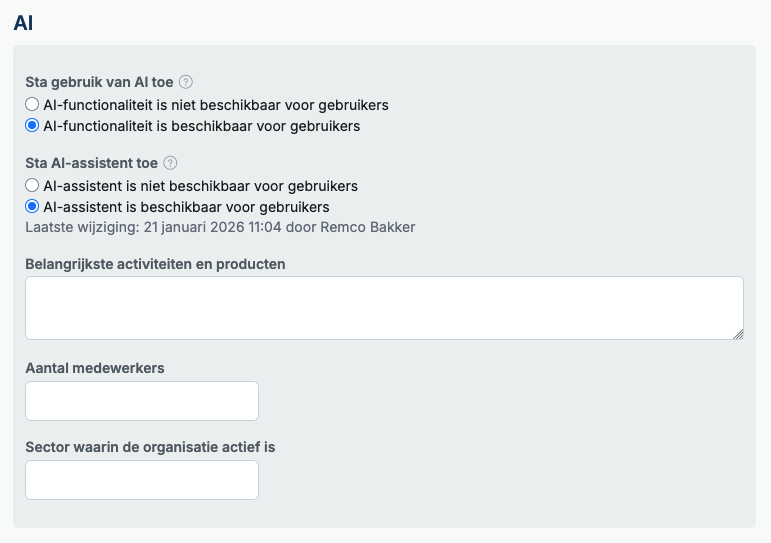Open help icon beside 'Sta AI-assistent toe'
The height and width of the screenshot is (543, 771).
[x=170, y=163]
